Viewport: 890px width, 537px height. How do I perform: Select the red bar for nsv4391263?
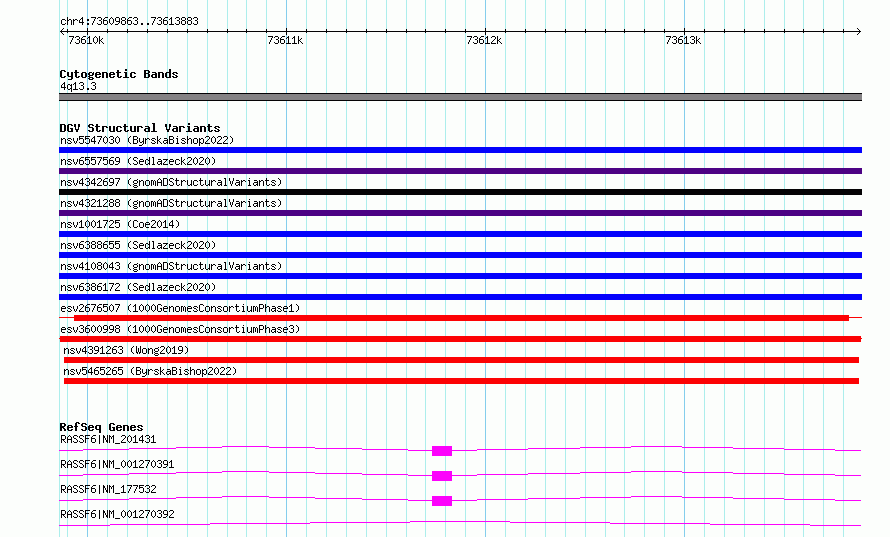[x=461, y=360]
